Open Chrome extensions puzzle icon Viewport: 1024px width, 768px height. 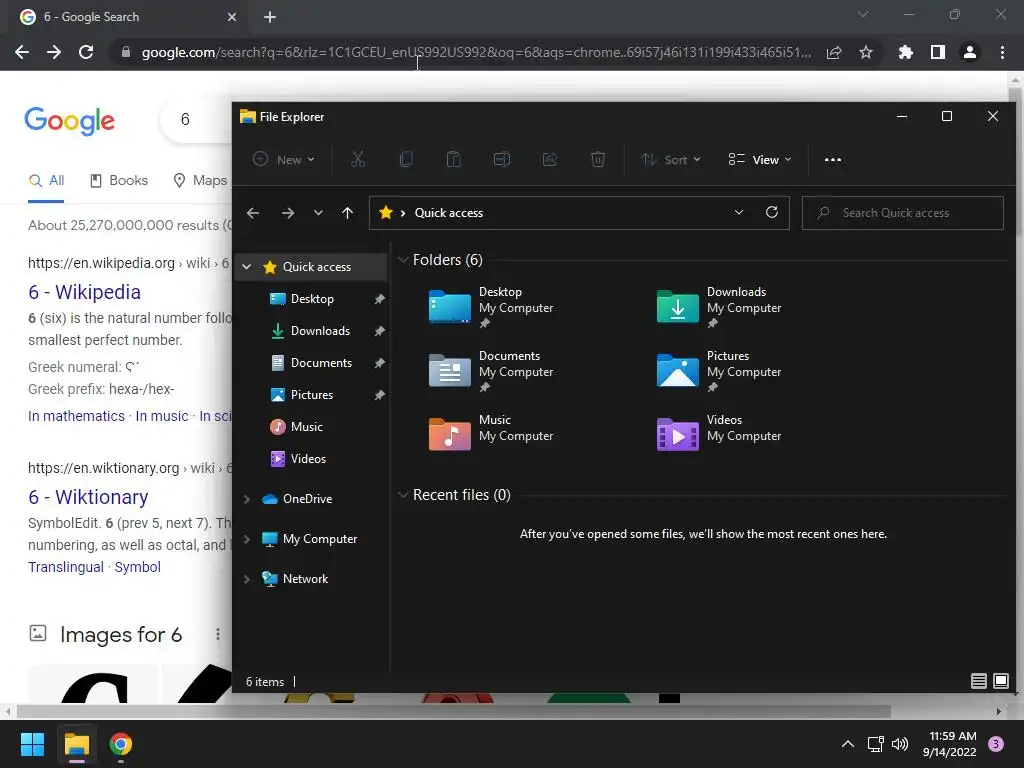pyautogui.click(x=905, y=52)
